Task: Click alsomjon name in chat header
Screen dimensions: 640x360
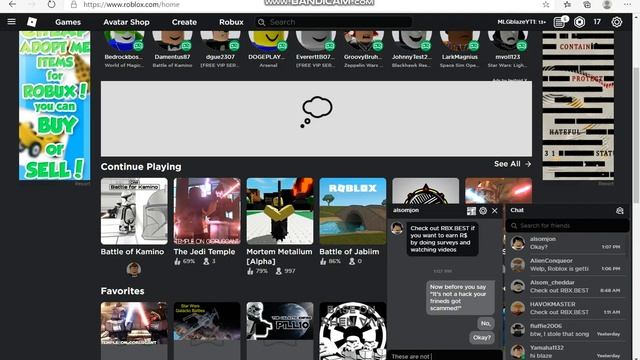Action: [406, 210]
